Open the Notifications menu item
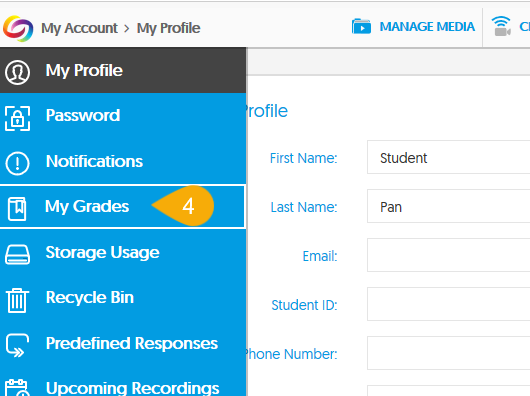 pyautogui.click(x=123, y=161)
